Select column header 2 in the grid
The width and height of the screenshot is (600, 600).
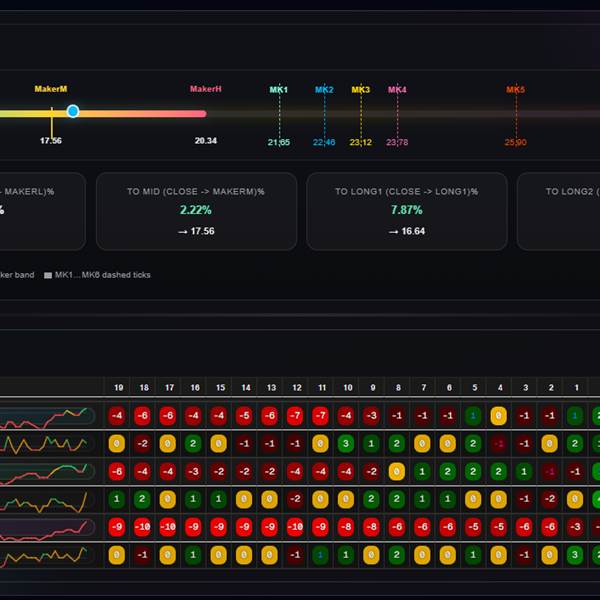coord(551,388)
